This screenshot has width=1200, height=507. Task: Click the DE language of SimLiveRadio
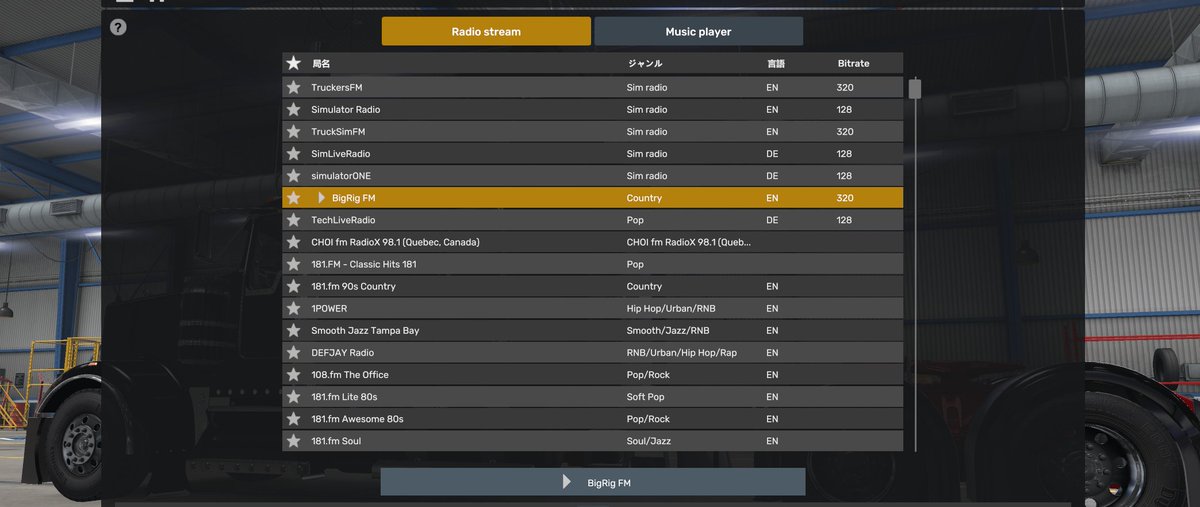click(x=772, y=154)
